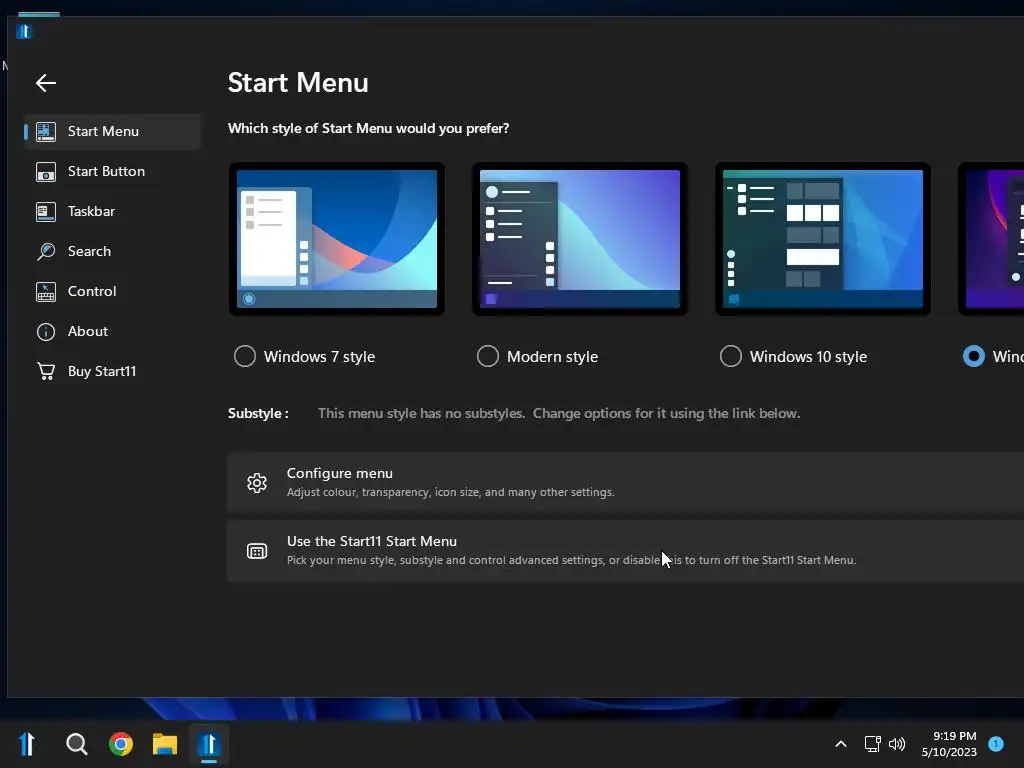This screenshot has width=1024, height=768.
Task: Open the notification badge in the tray
Action: (x=996, y=744)
